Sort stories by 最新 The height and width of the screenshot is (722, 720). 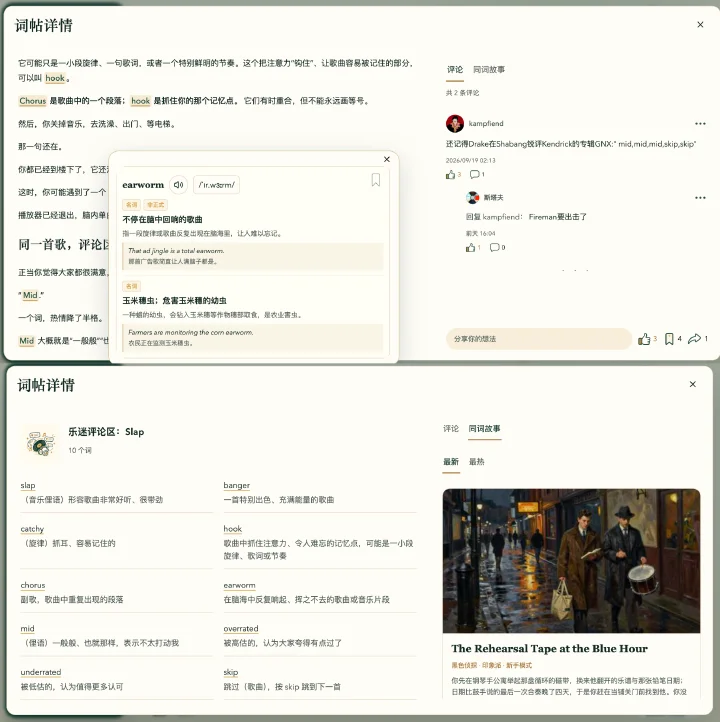[x=451, y=462]
